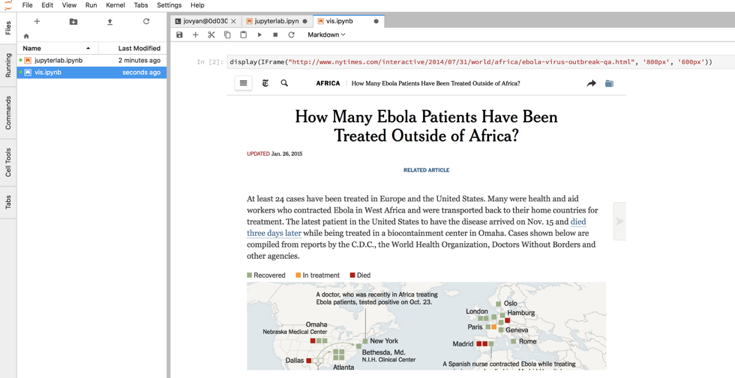
Task: Copy the selected cell with the copy icon
Action: pos(227,35)
